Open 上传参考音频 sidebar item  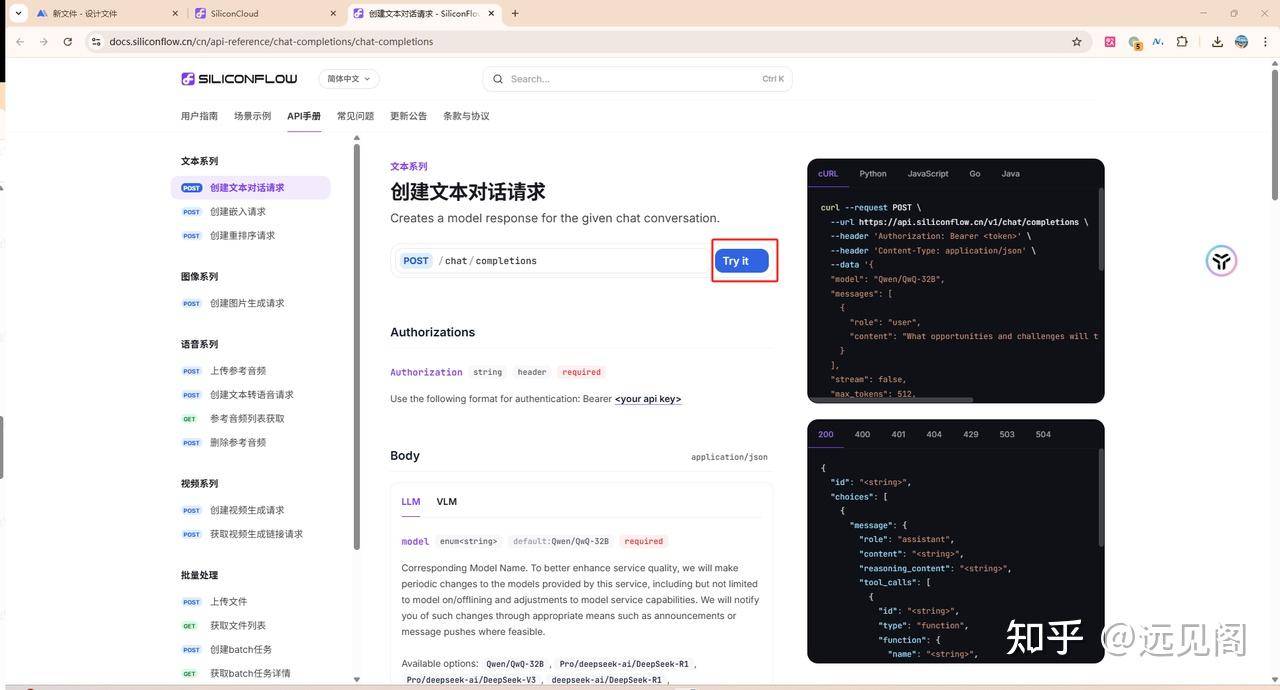pyautogui.click(x=250, y=371)
